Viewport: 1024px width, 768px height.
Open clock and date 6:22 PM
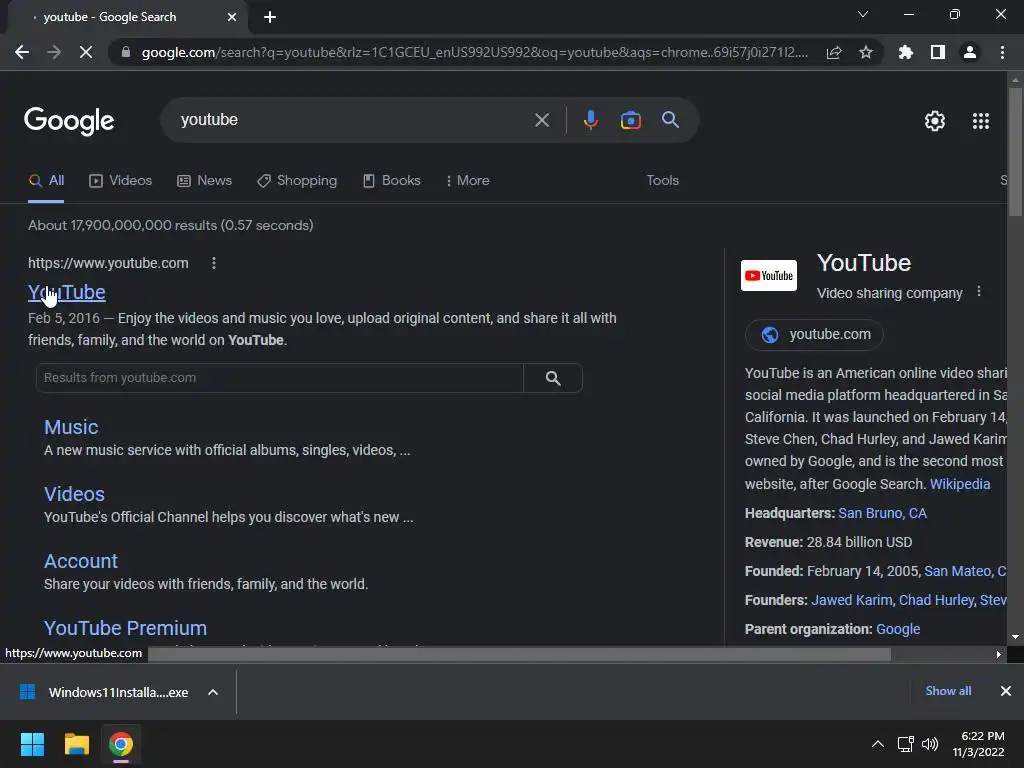[x=978, y=744]
